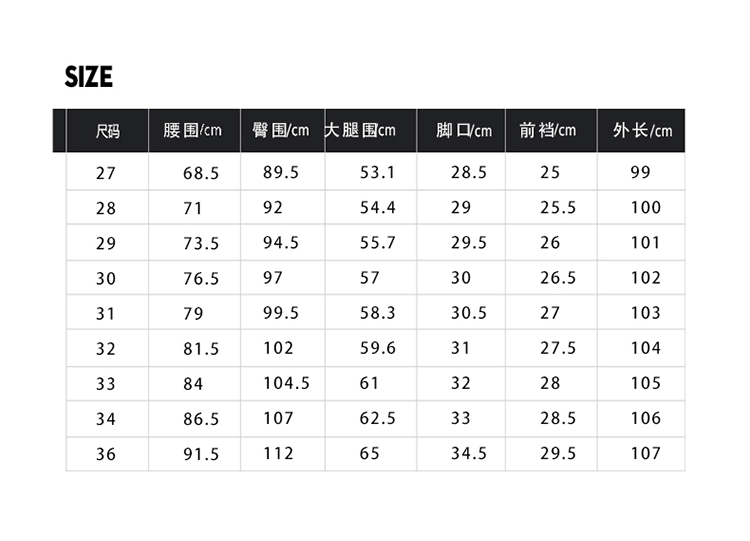The width and height of the screenshot is (750, 541).
Task: Click the 34.5 leg opening value
Action: coord(468,453)
